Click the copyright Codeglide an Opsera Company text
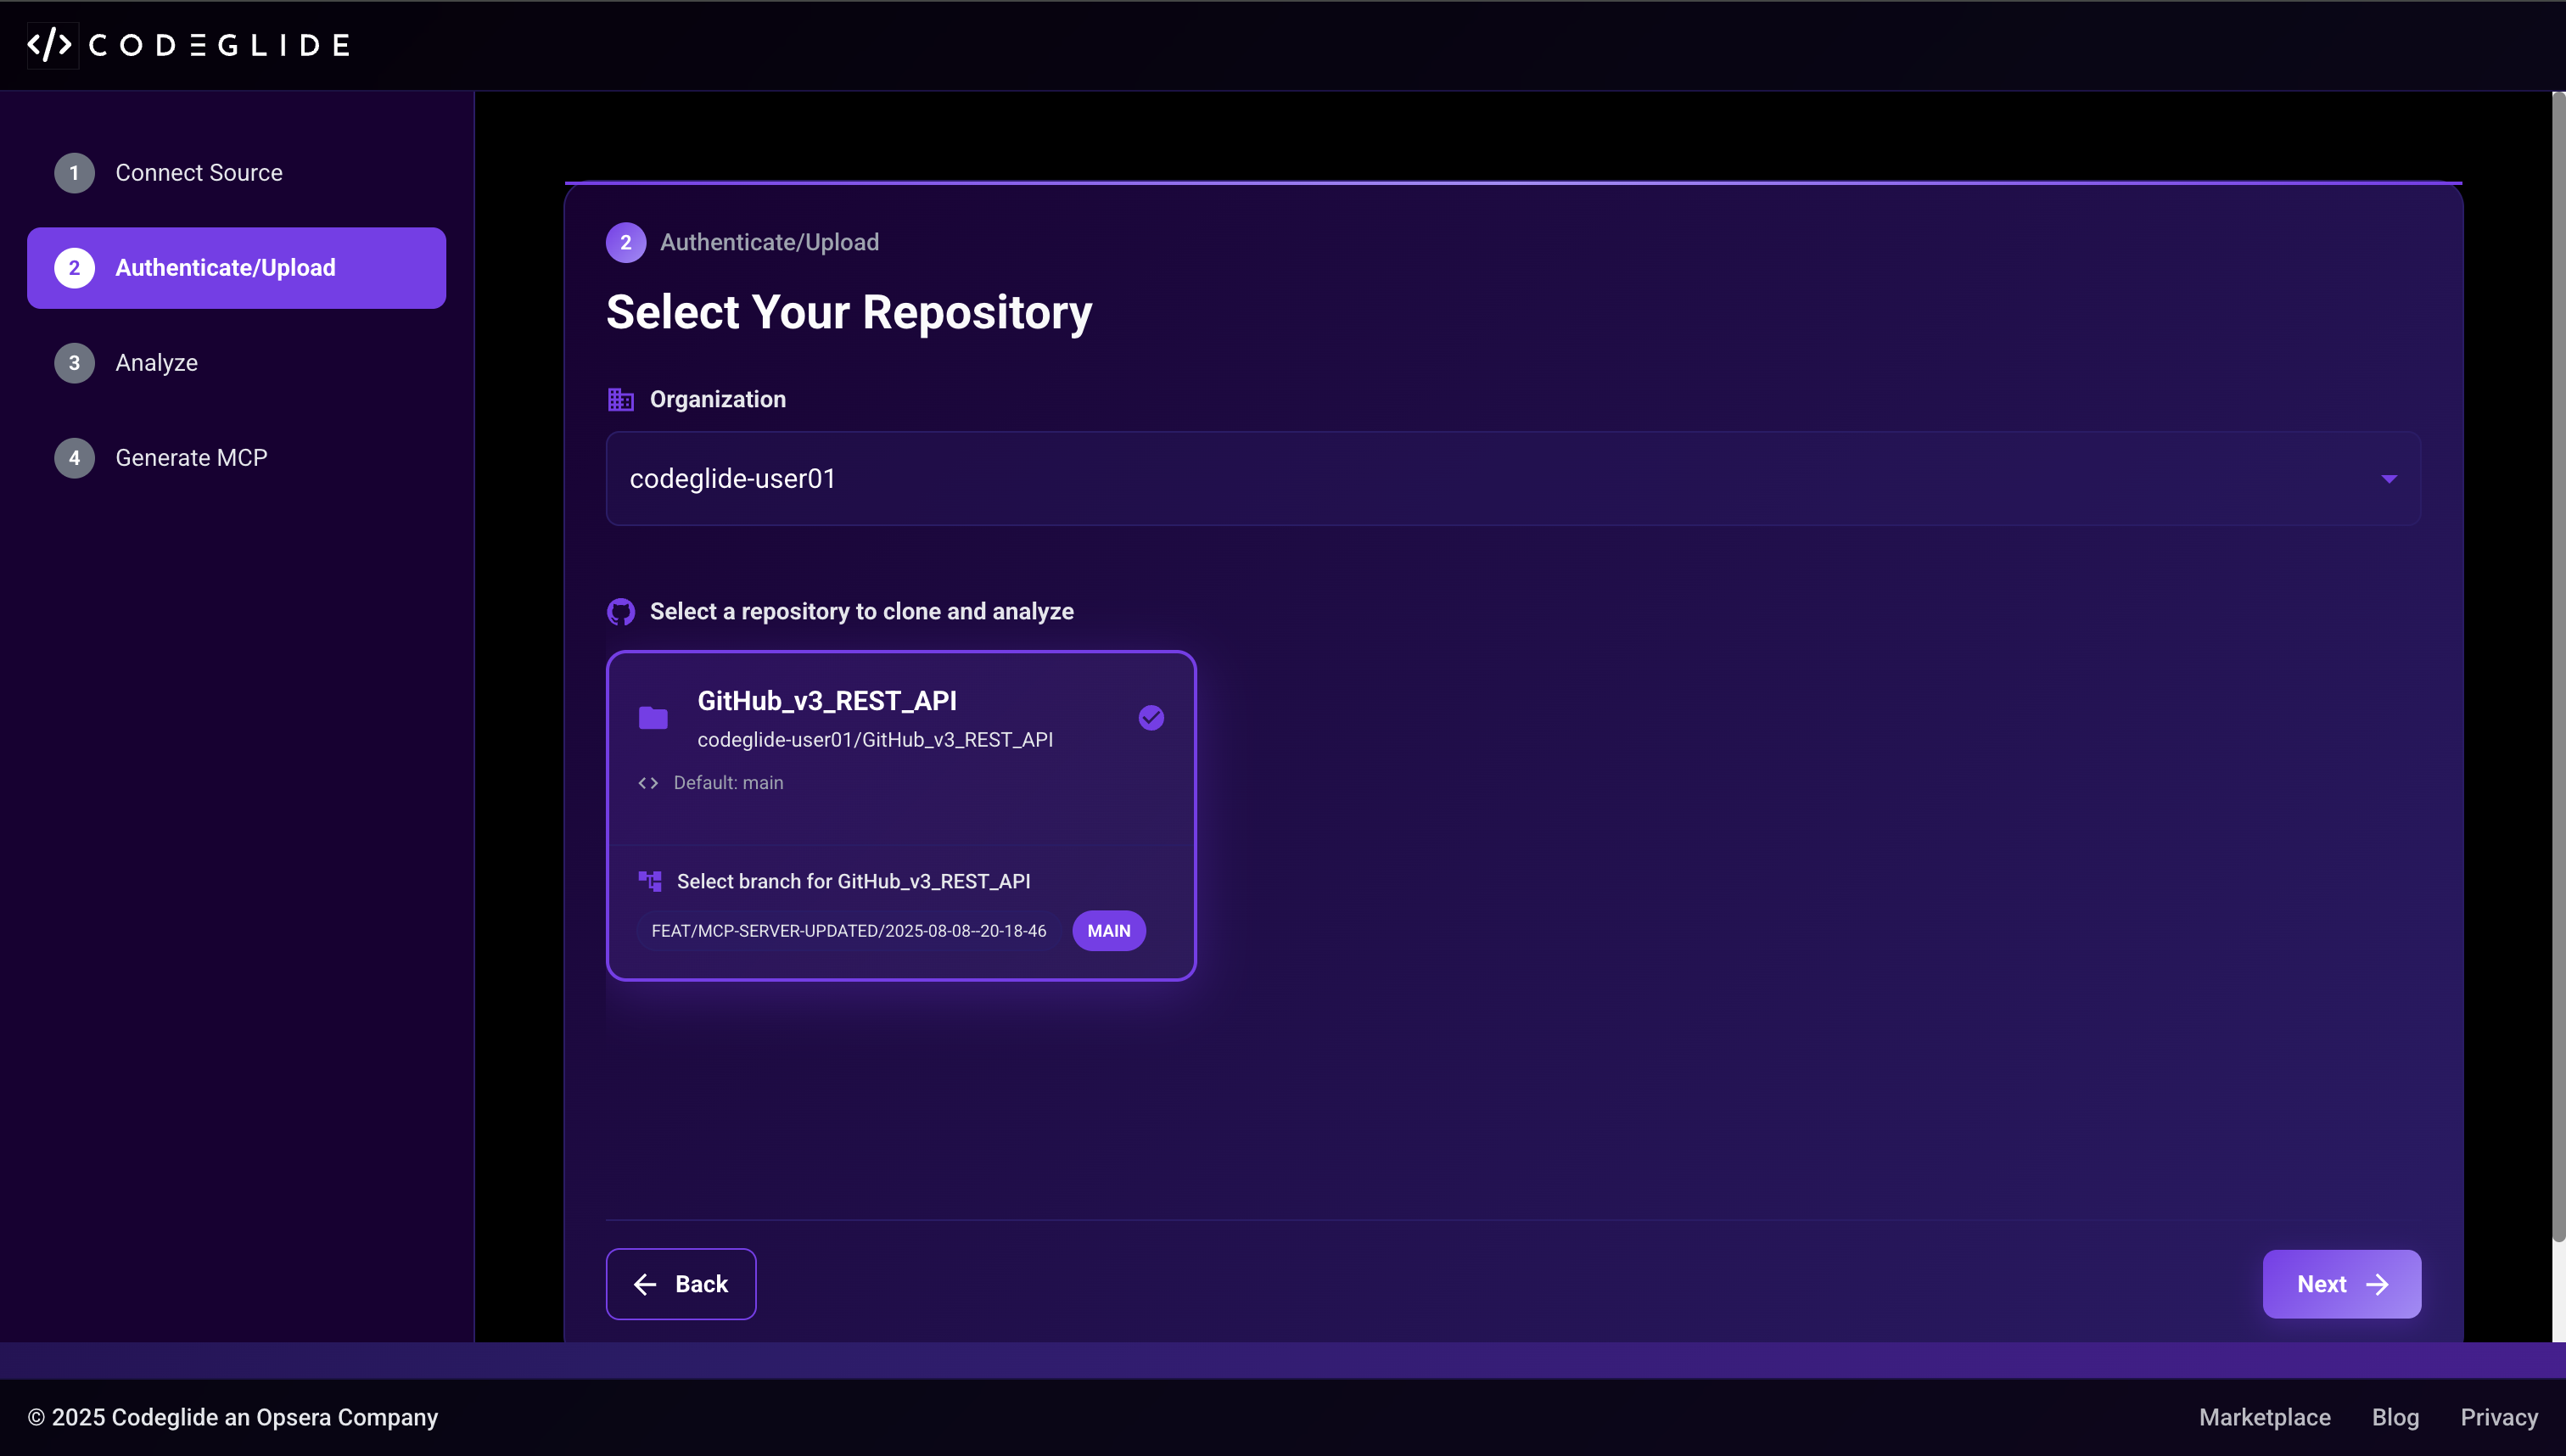 (233, 1418)
